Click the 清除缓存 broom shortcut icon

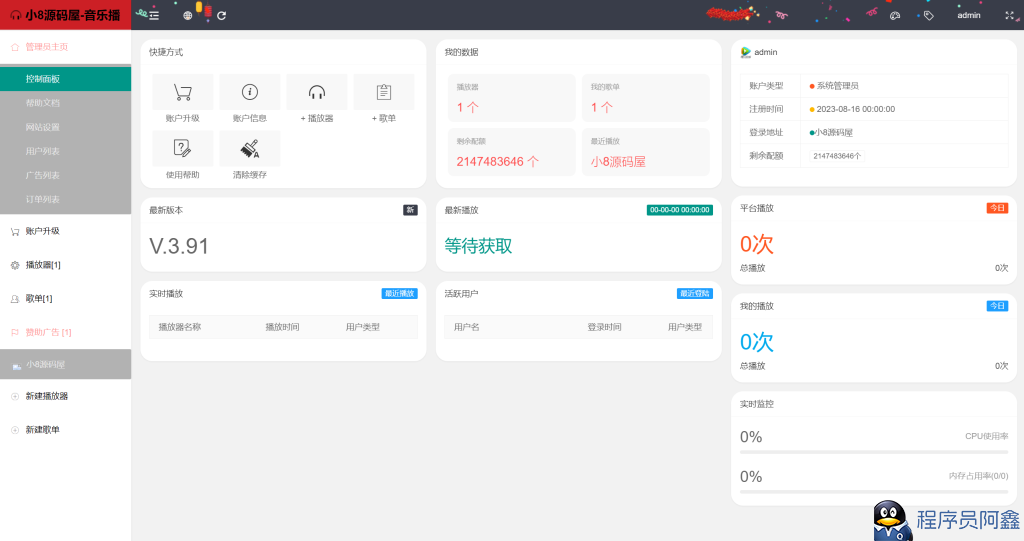pos(249,148)
